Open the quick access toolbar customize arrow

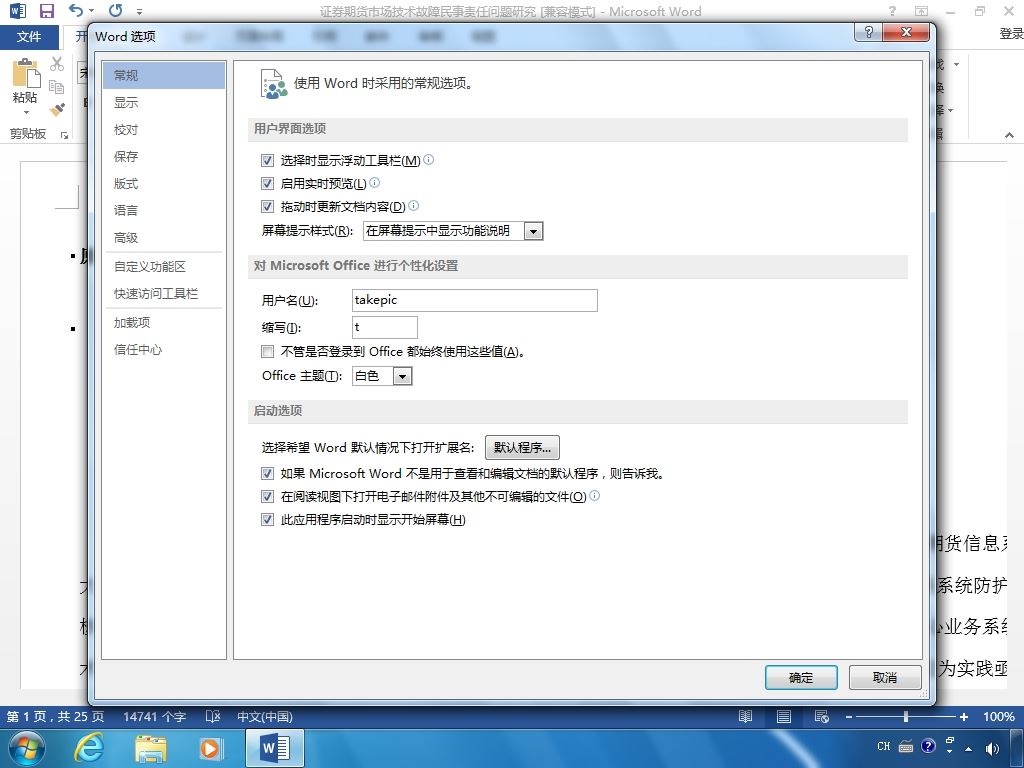point(139,11)
